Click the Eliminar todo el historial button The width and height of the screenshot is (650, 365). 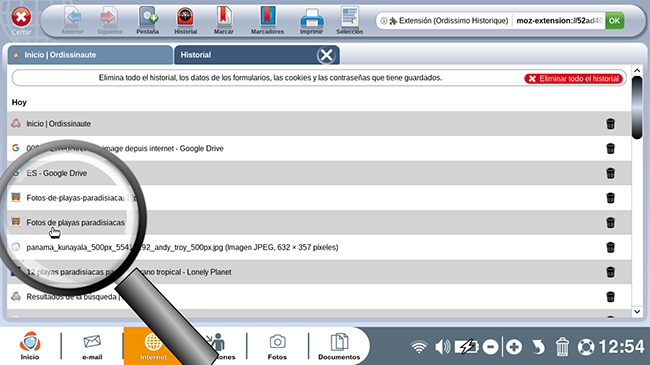pos(573,78)
